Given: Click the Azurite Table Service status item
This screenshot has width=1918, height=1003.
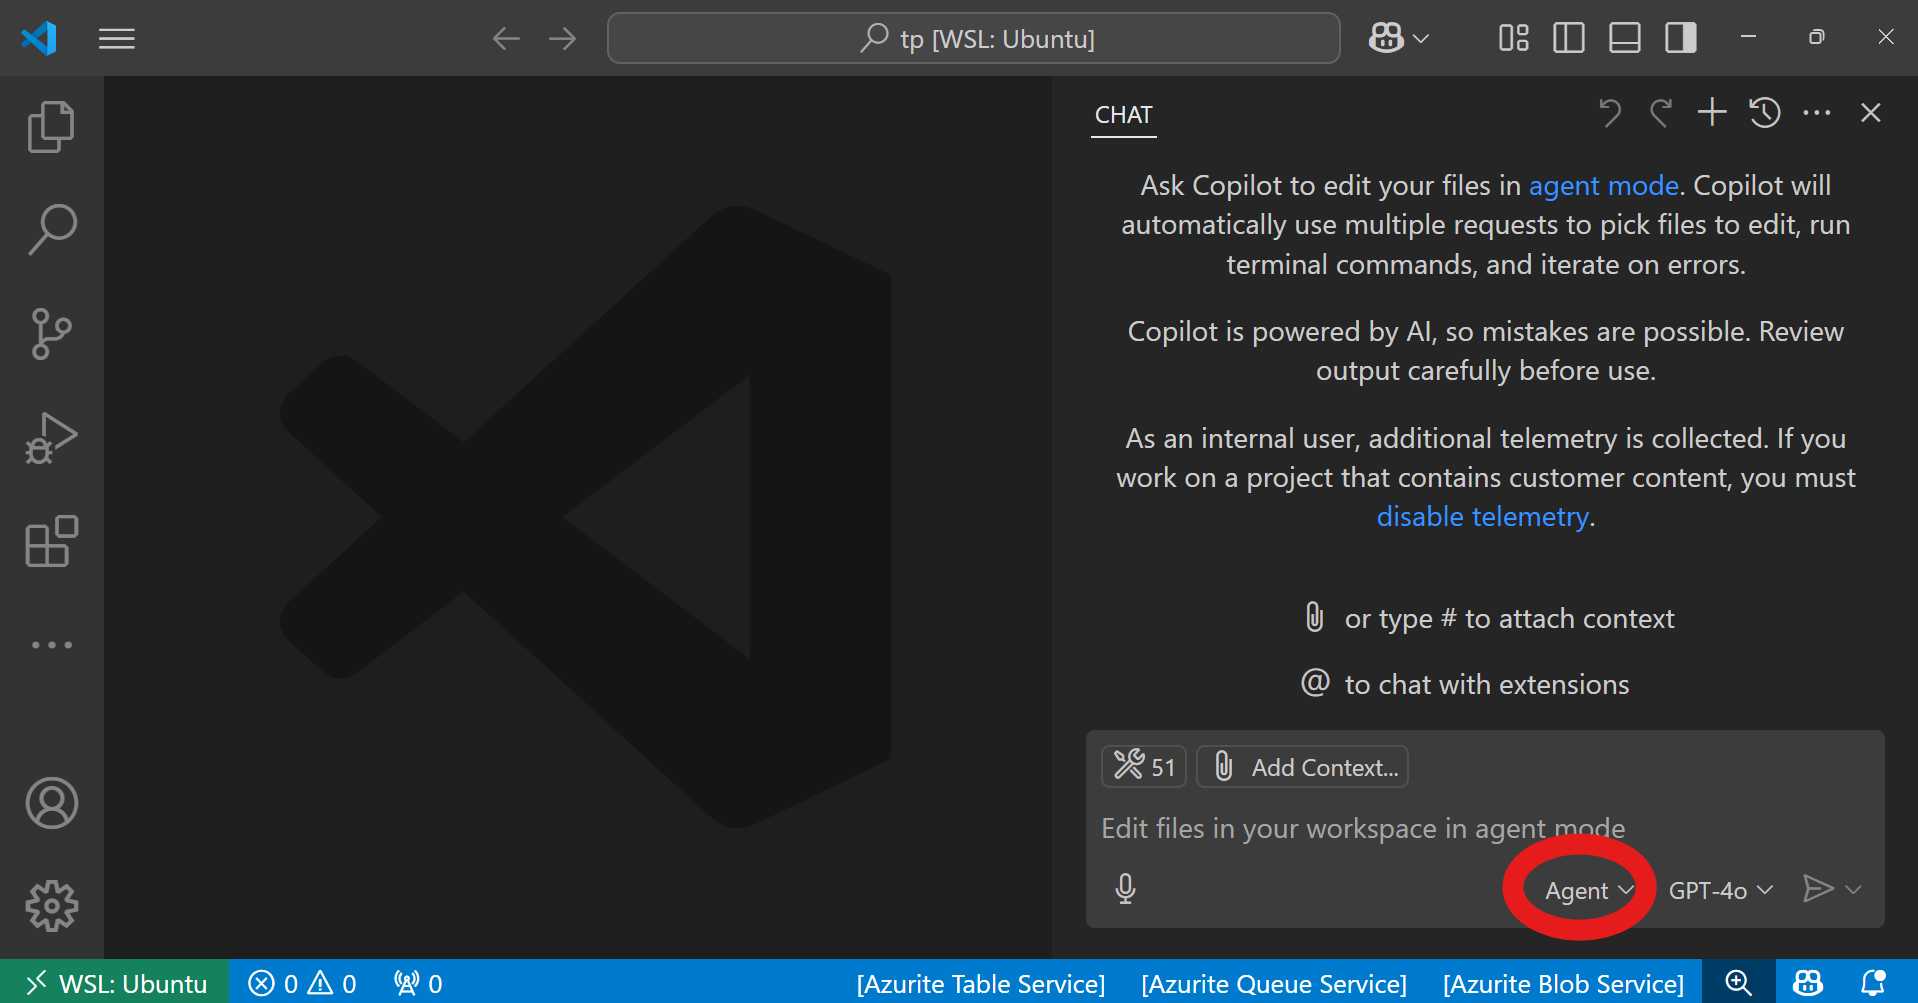Looking at the screenshot, I should (981, 984).
